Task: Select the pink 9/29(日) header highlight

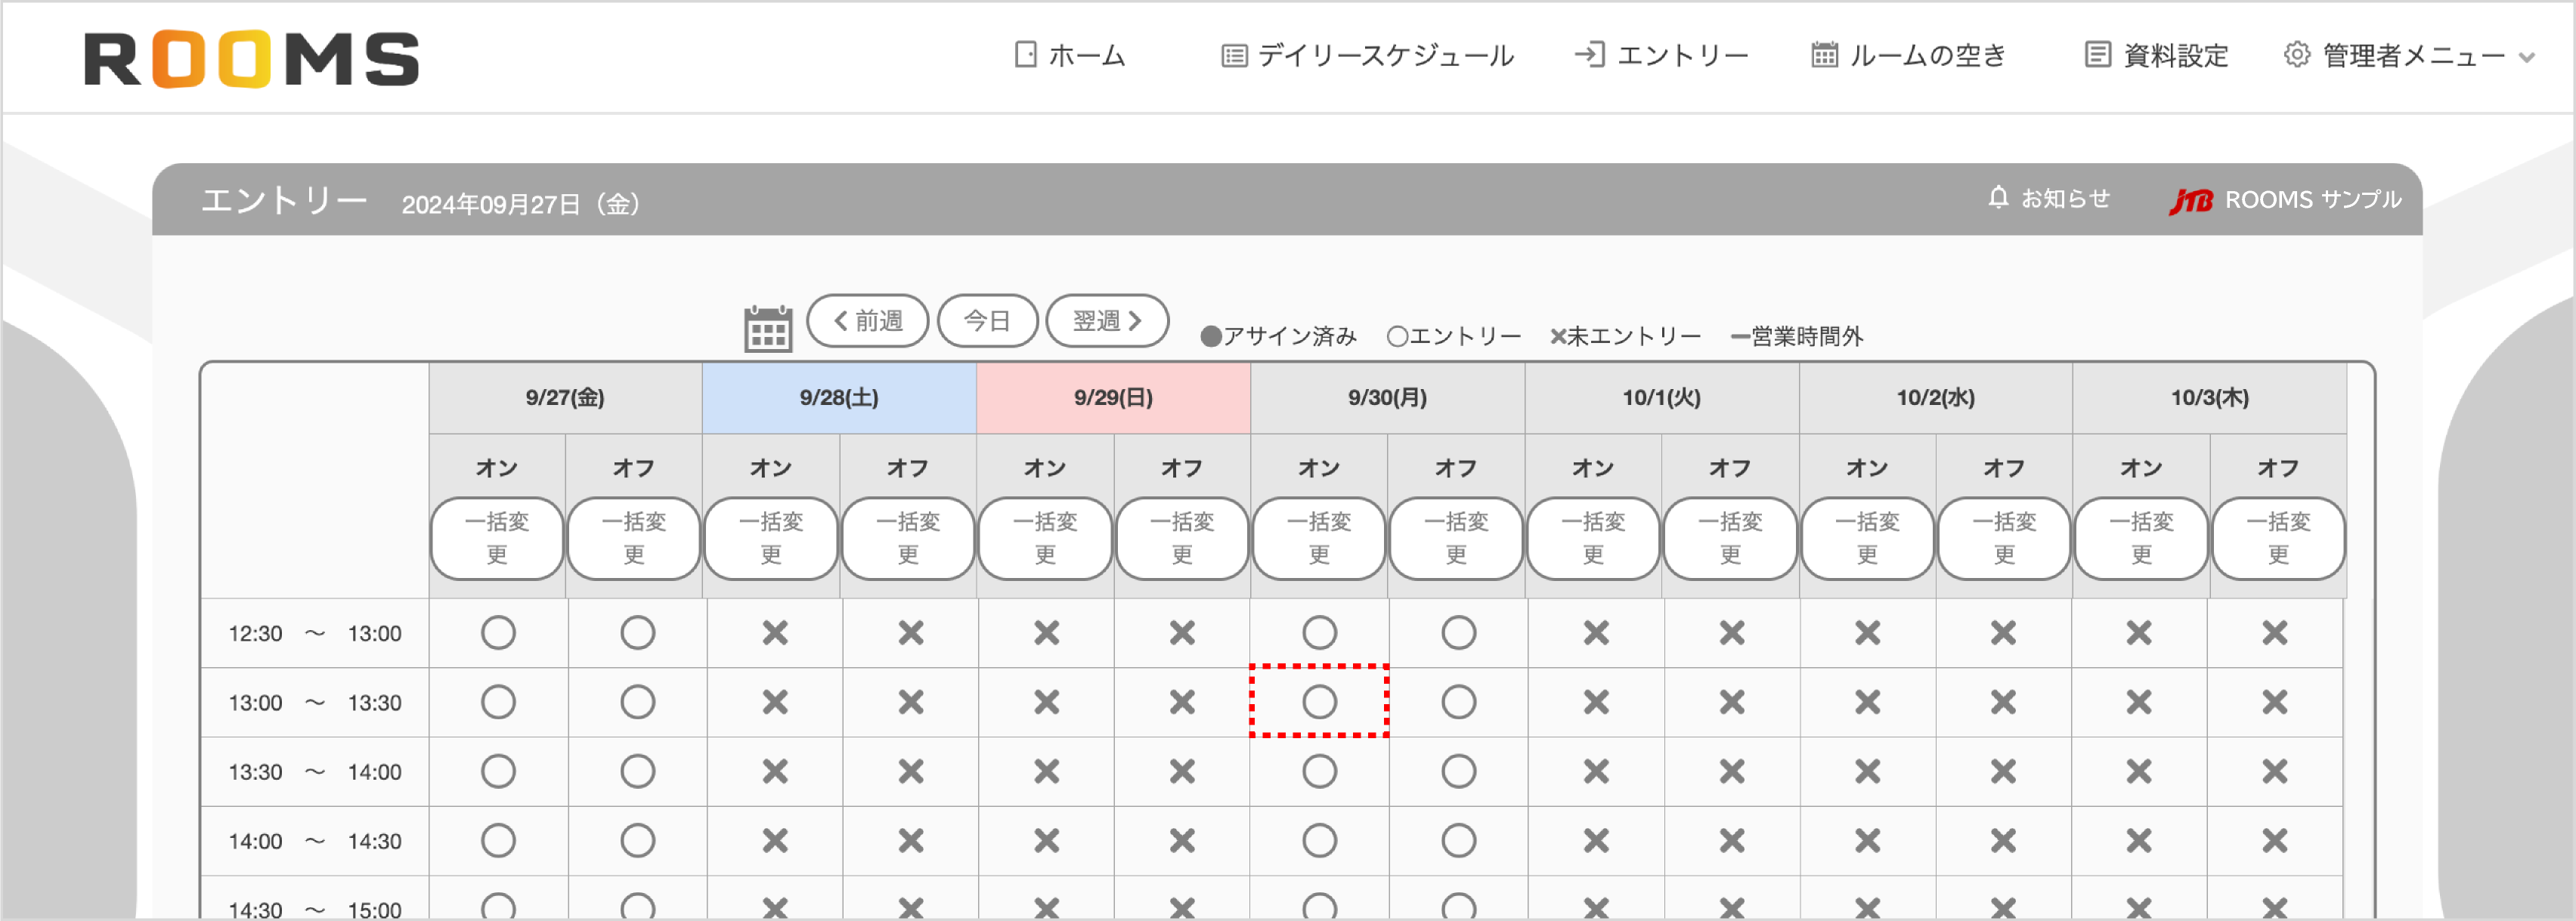Action: [x=1113, y=397]
